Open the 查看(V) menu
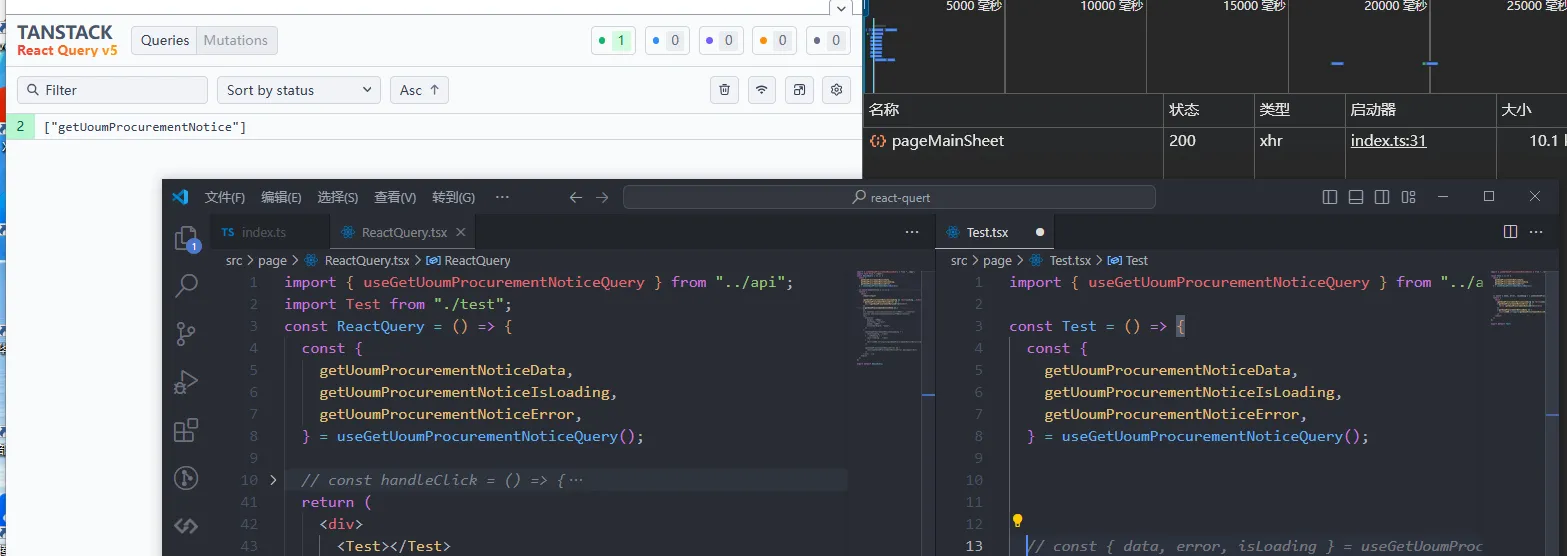The width and height of the screenshot is (1567, 556). [395, 197]
